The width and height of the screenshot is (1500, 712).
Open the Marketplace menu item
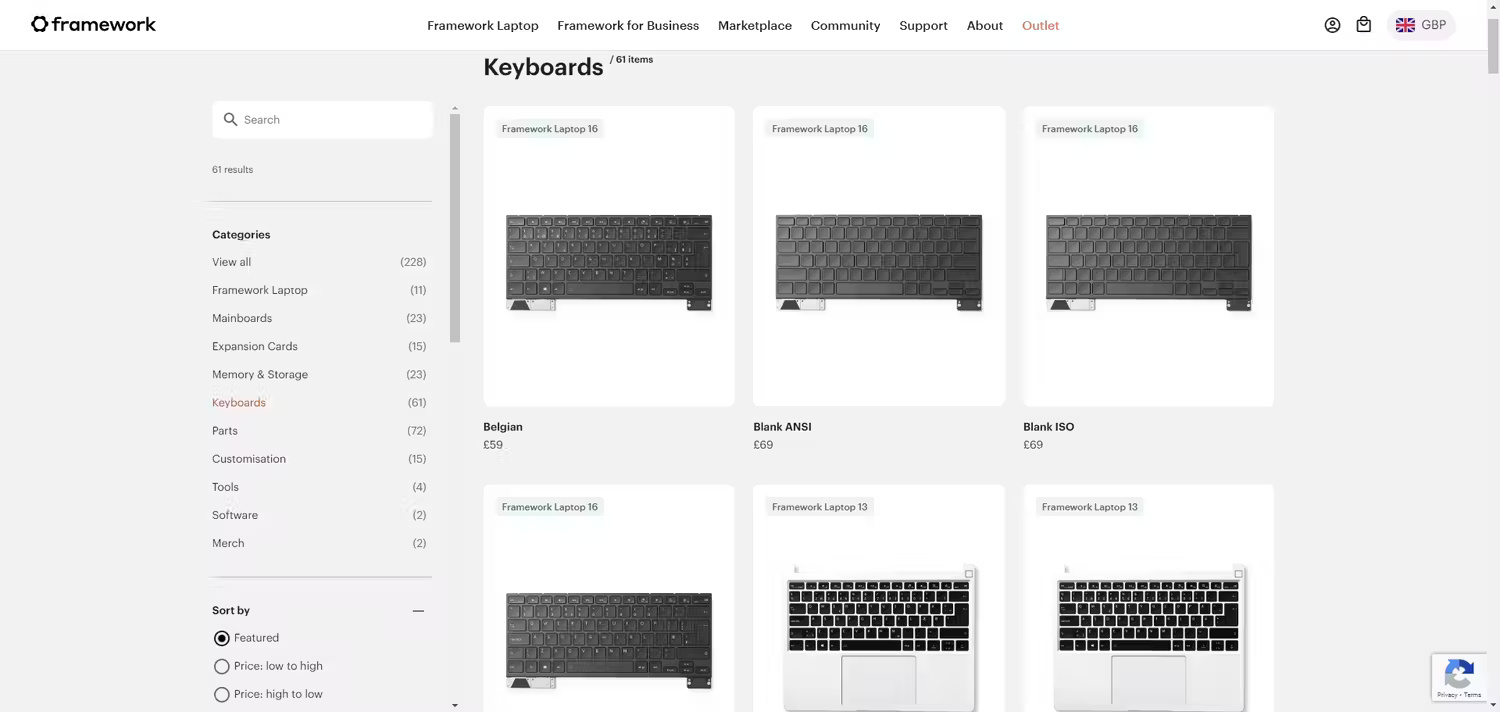755,25
